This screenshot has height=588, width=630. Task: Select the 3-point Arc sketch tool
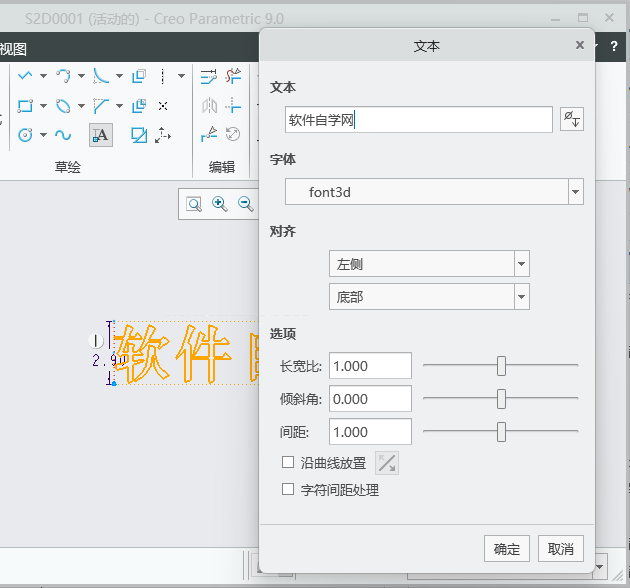click(x=63, y=76)
